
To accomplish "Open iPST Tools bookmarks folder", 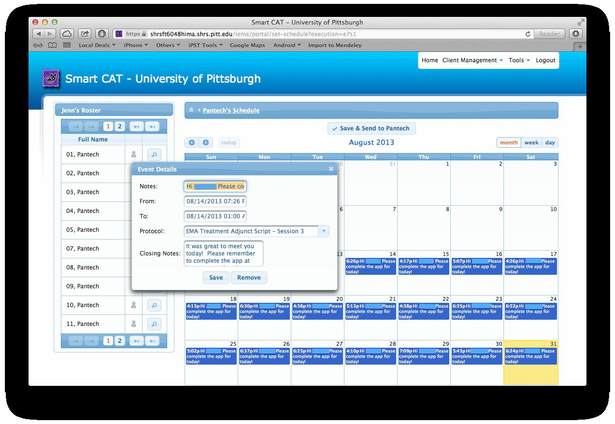I will pyautogui.click(x=206, y=45).
